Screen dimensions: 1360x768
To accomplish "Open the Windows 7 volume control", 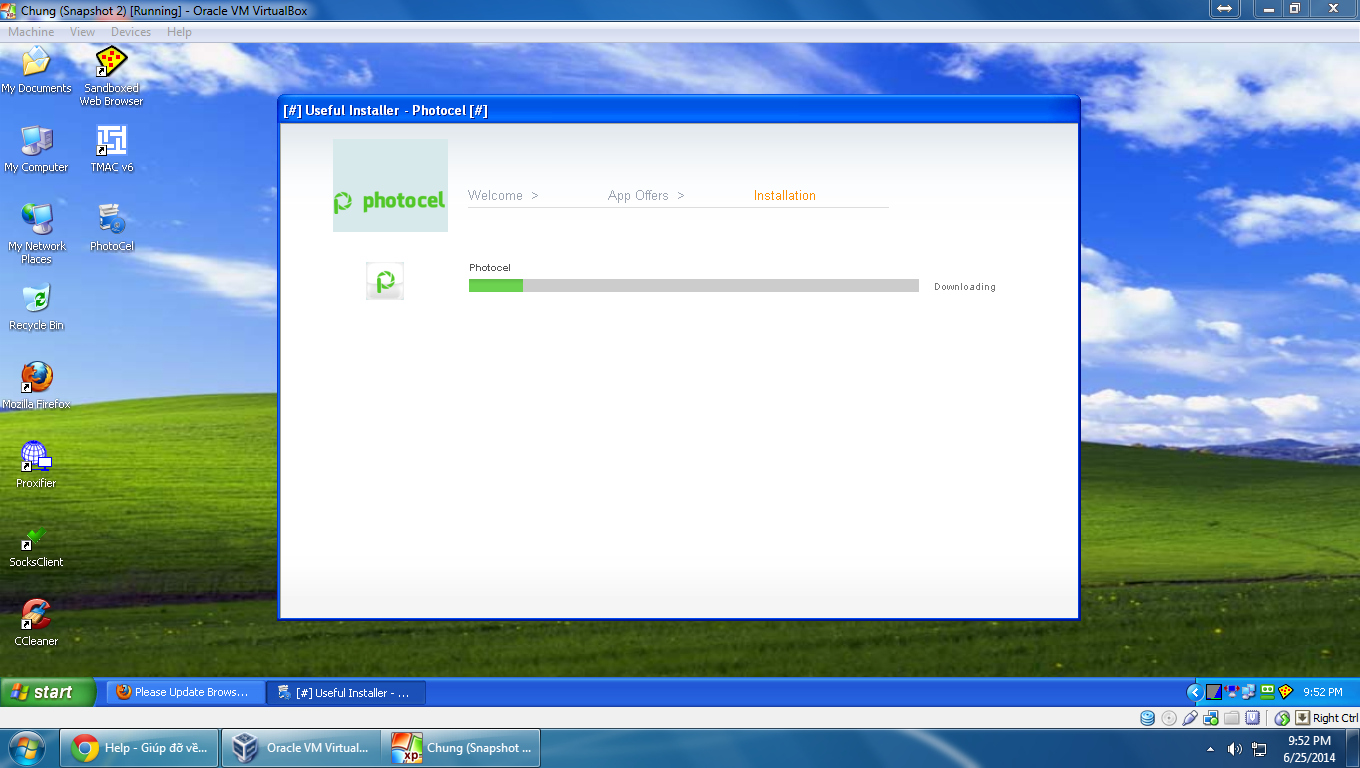I will pos(1235,749).
